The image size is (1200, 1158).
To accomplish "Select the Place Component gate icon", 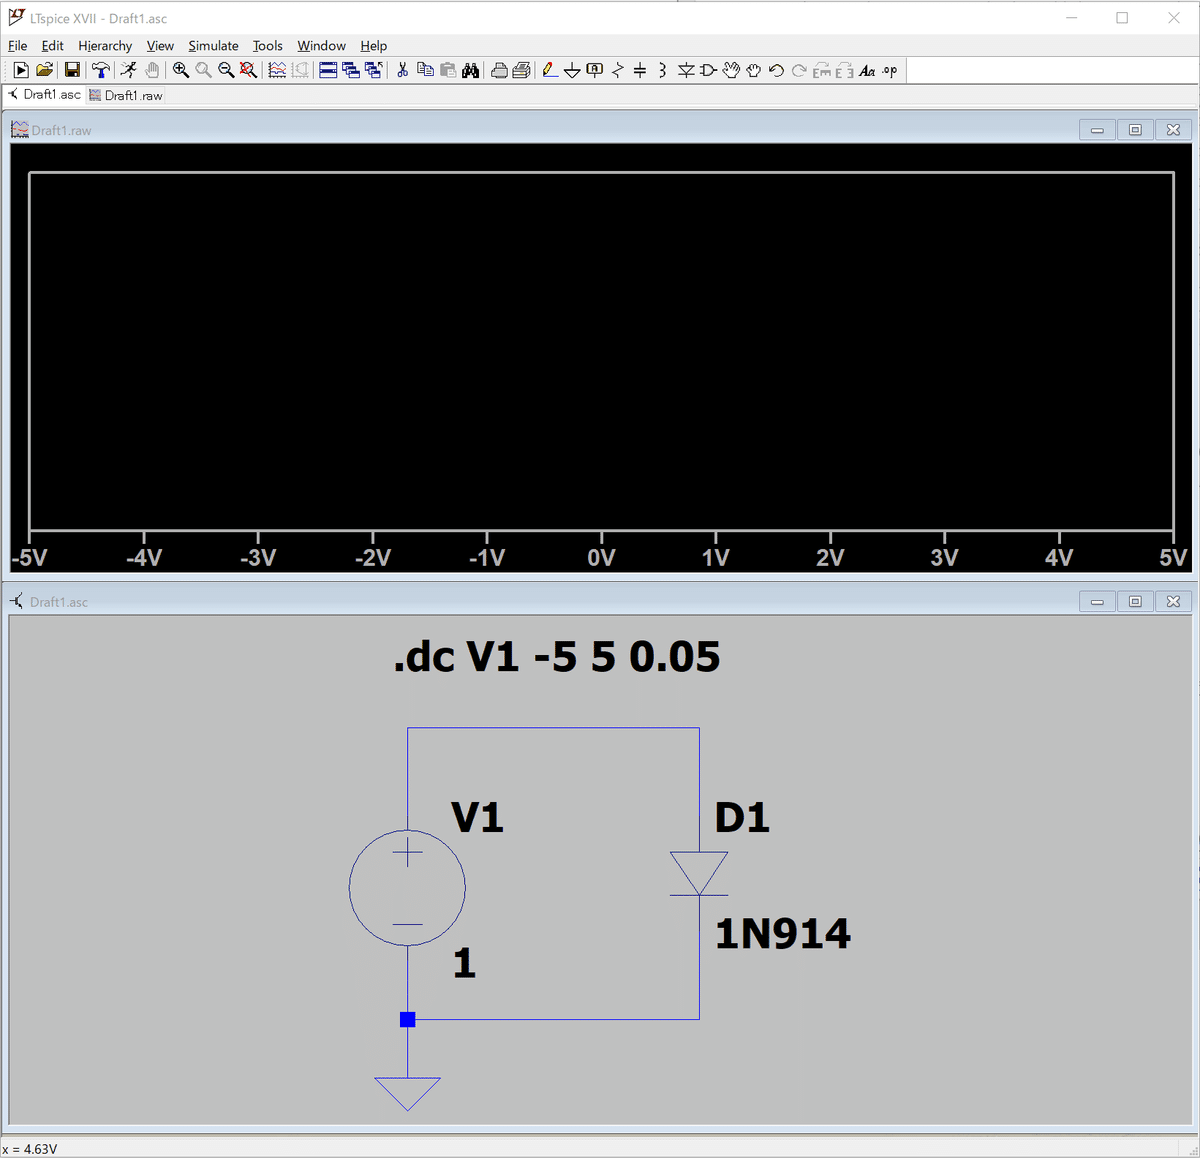I will 709,70.
